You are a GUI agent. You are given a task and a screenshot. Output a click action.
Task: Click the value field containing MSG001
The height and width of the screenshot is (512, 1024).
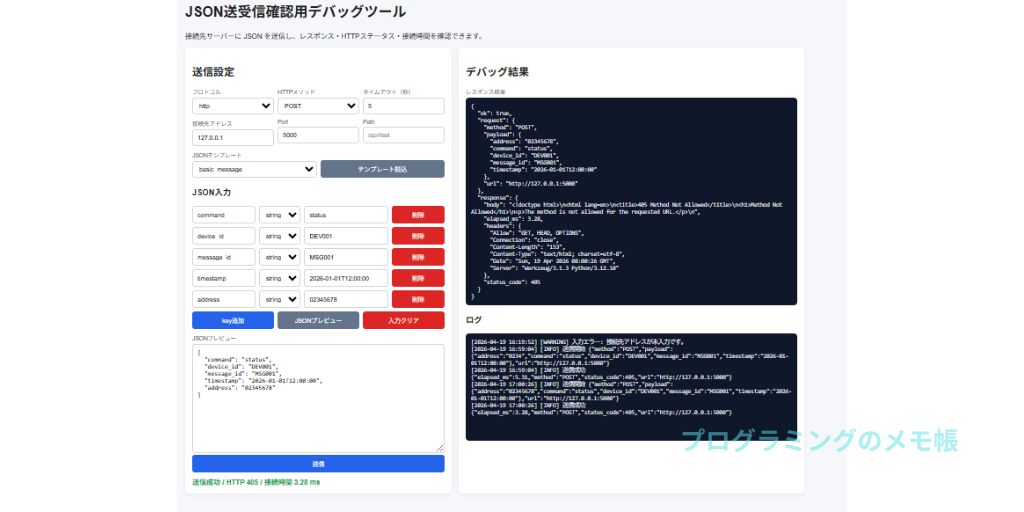point(345,257)
